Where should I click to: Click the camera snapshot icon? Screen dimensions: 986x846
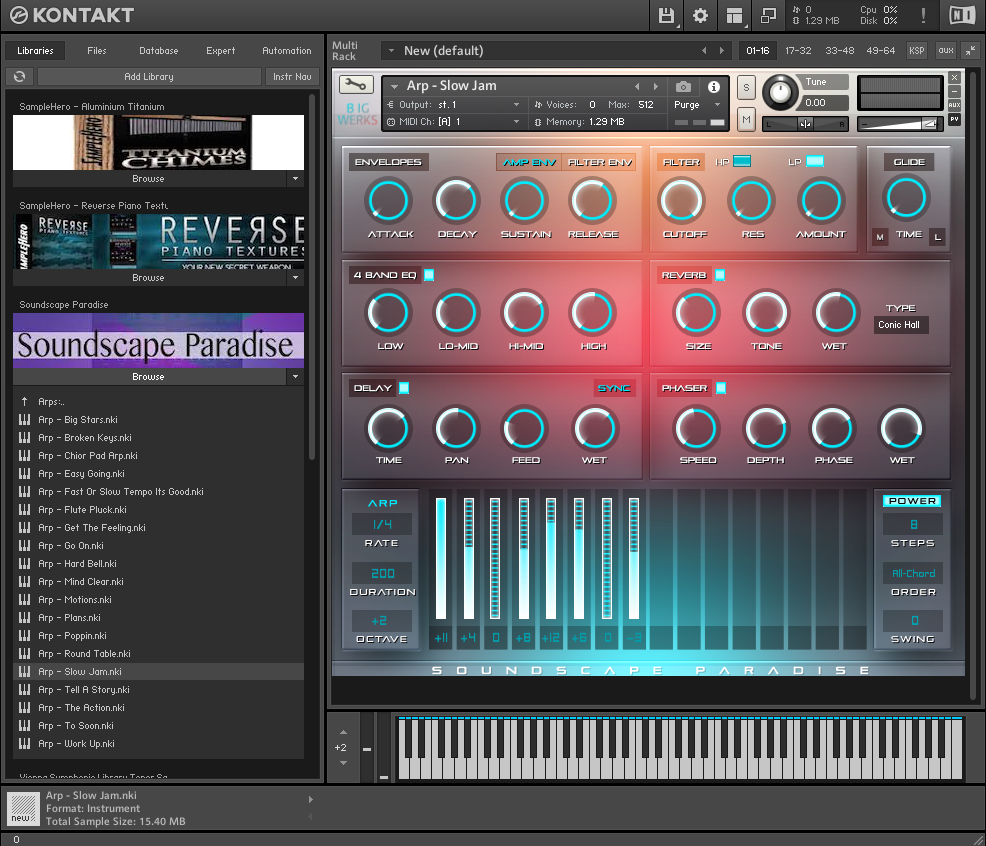click(683, 86)
